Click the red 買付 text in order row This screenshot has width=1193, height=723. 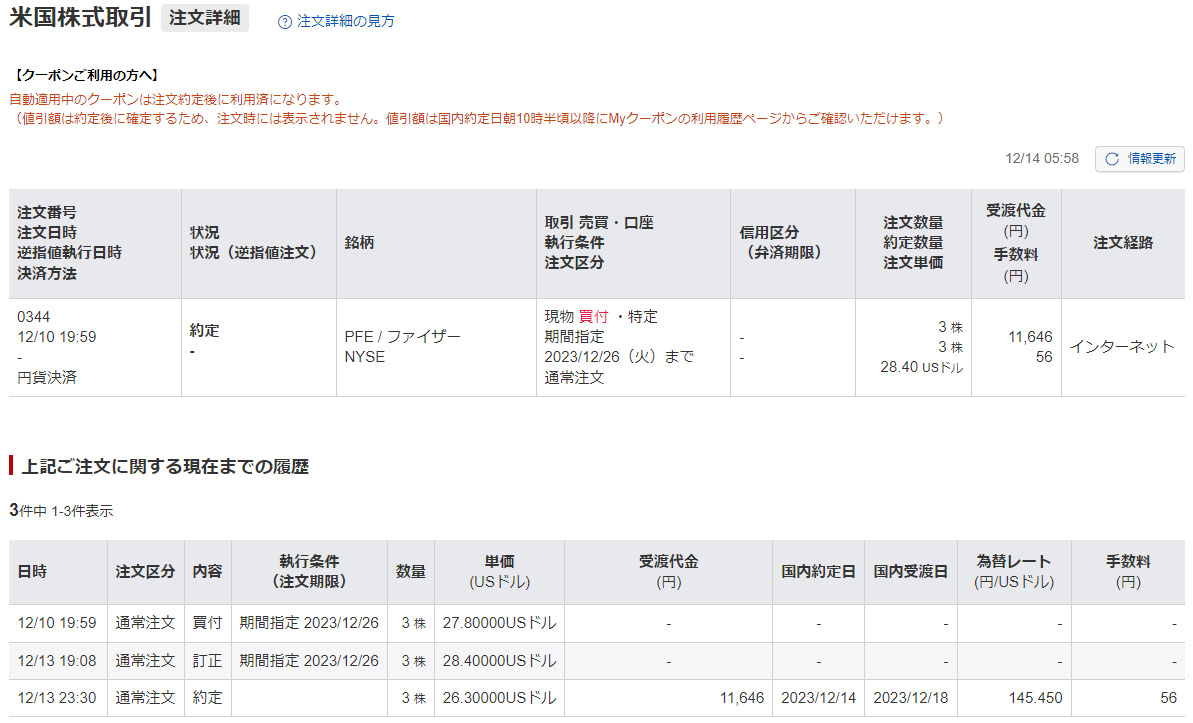(x=593, y=317)
